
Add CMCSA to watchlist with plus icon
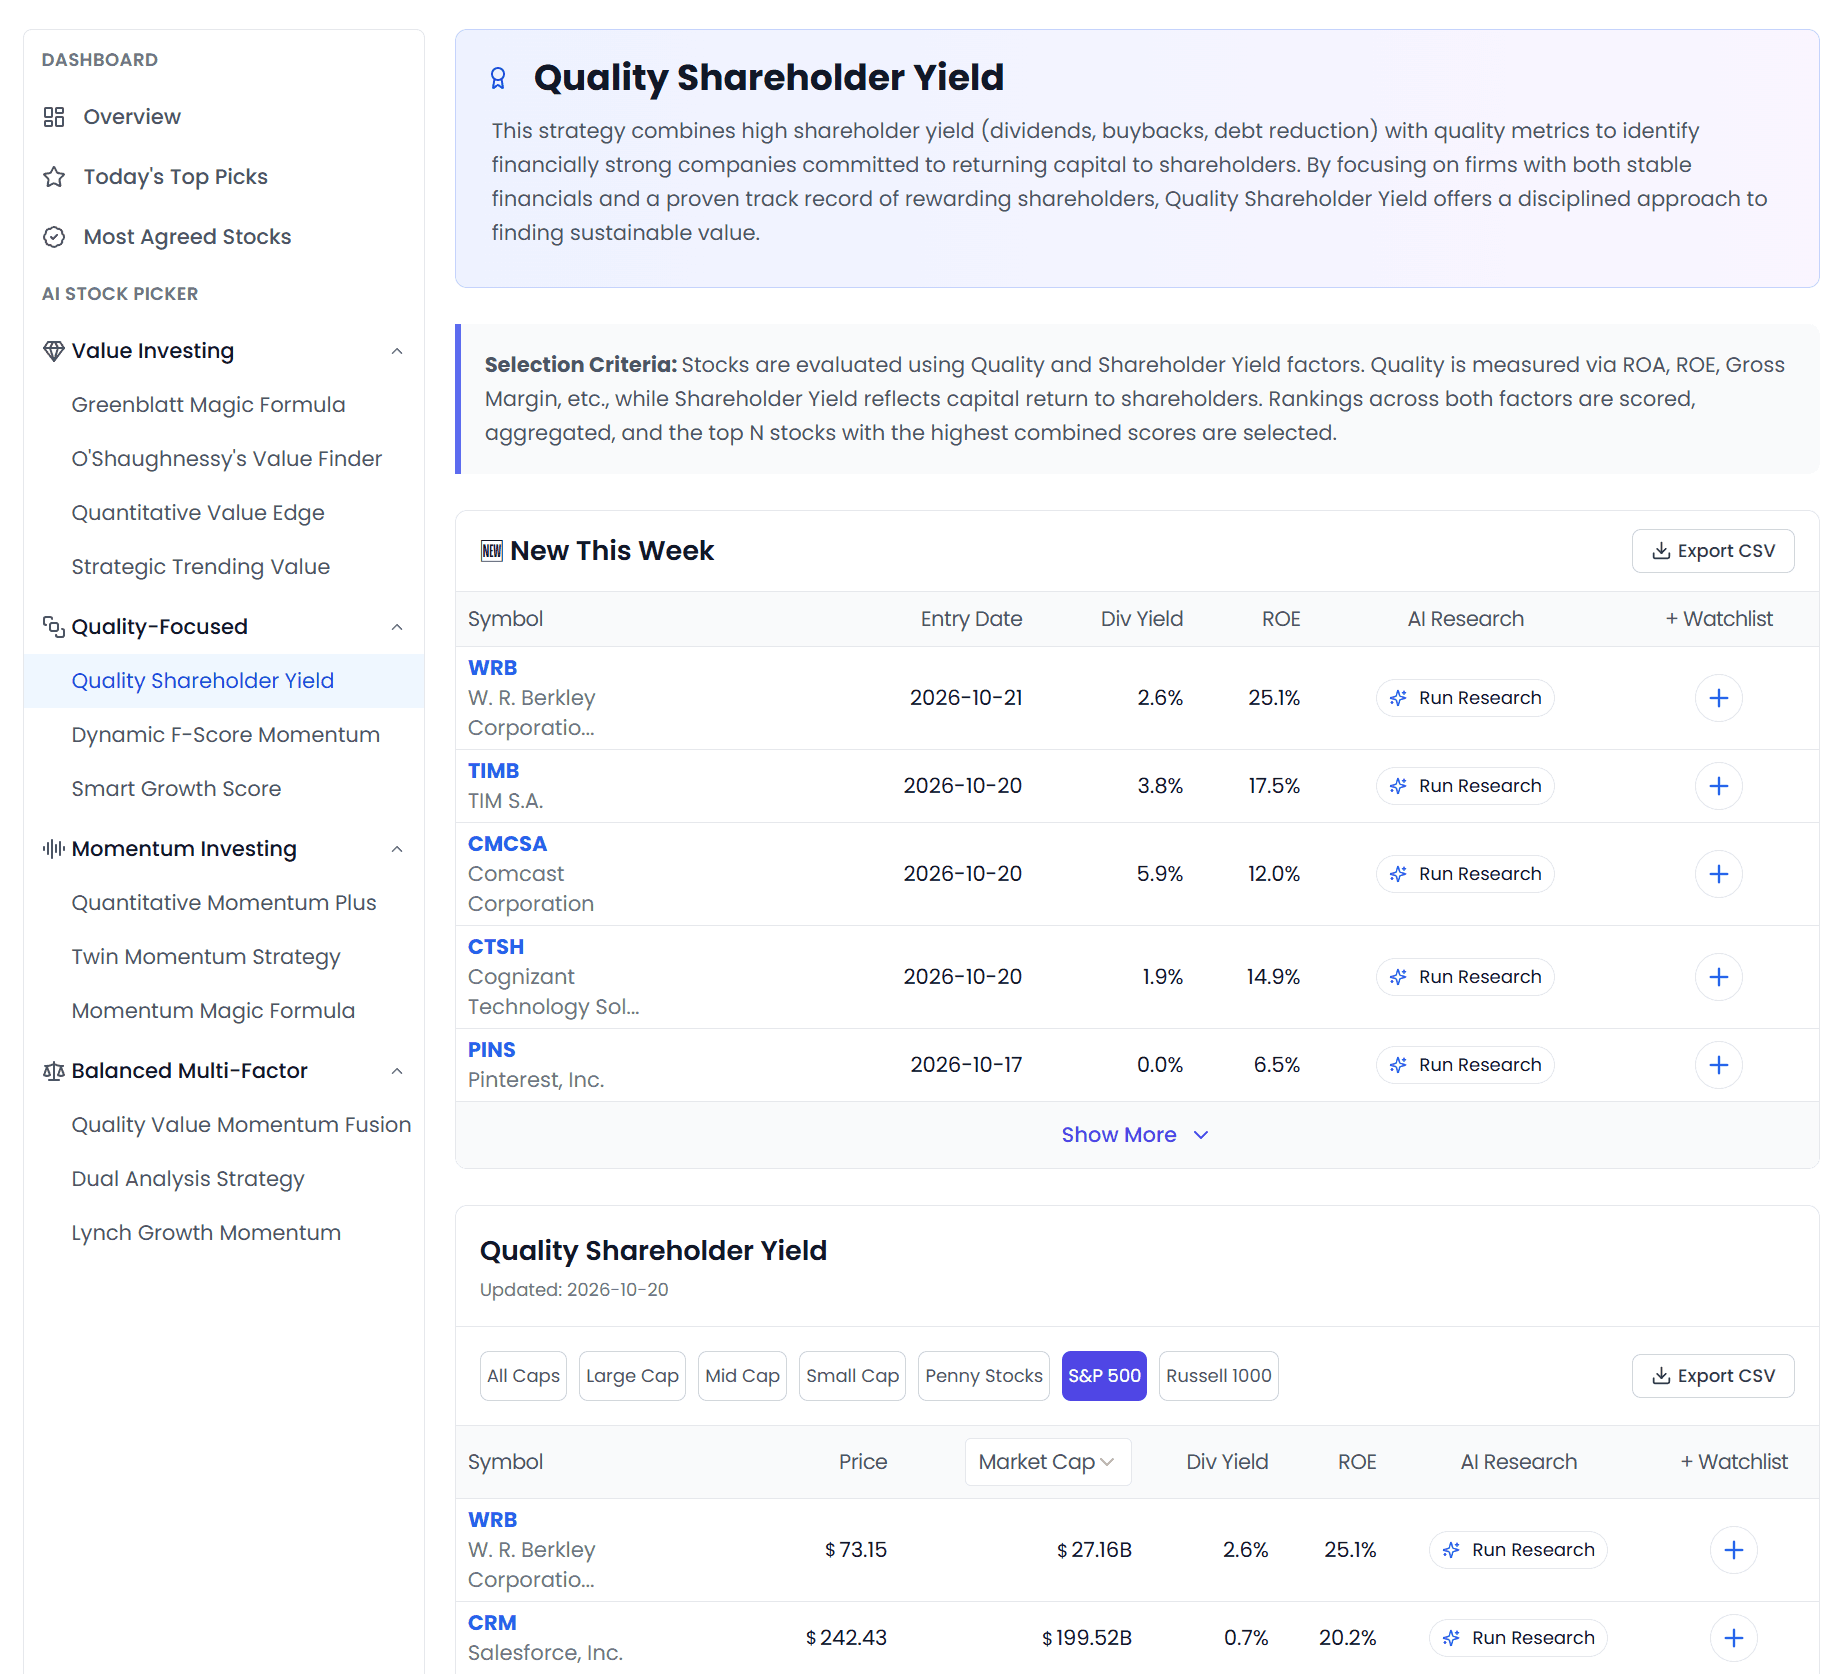1719,874
